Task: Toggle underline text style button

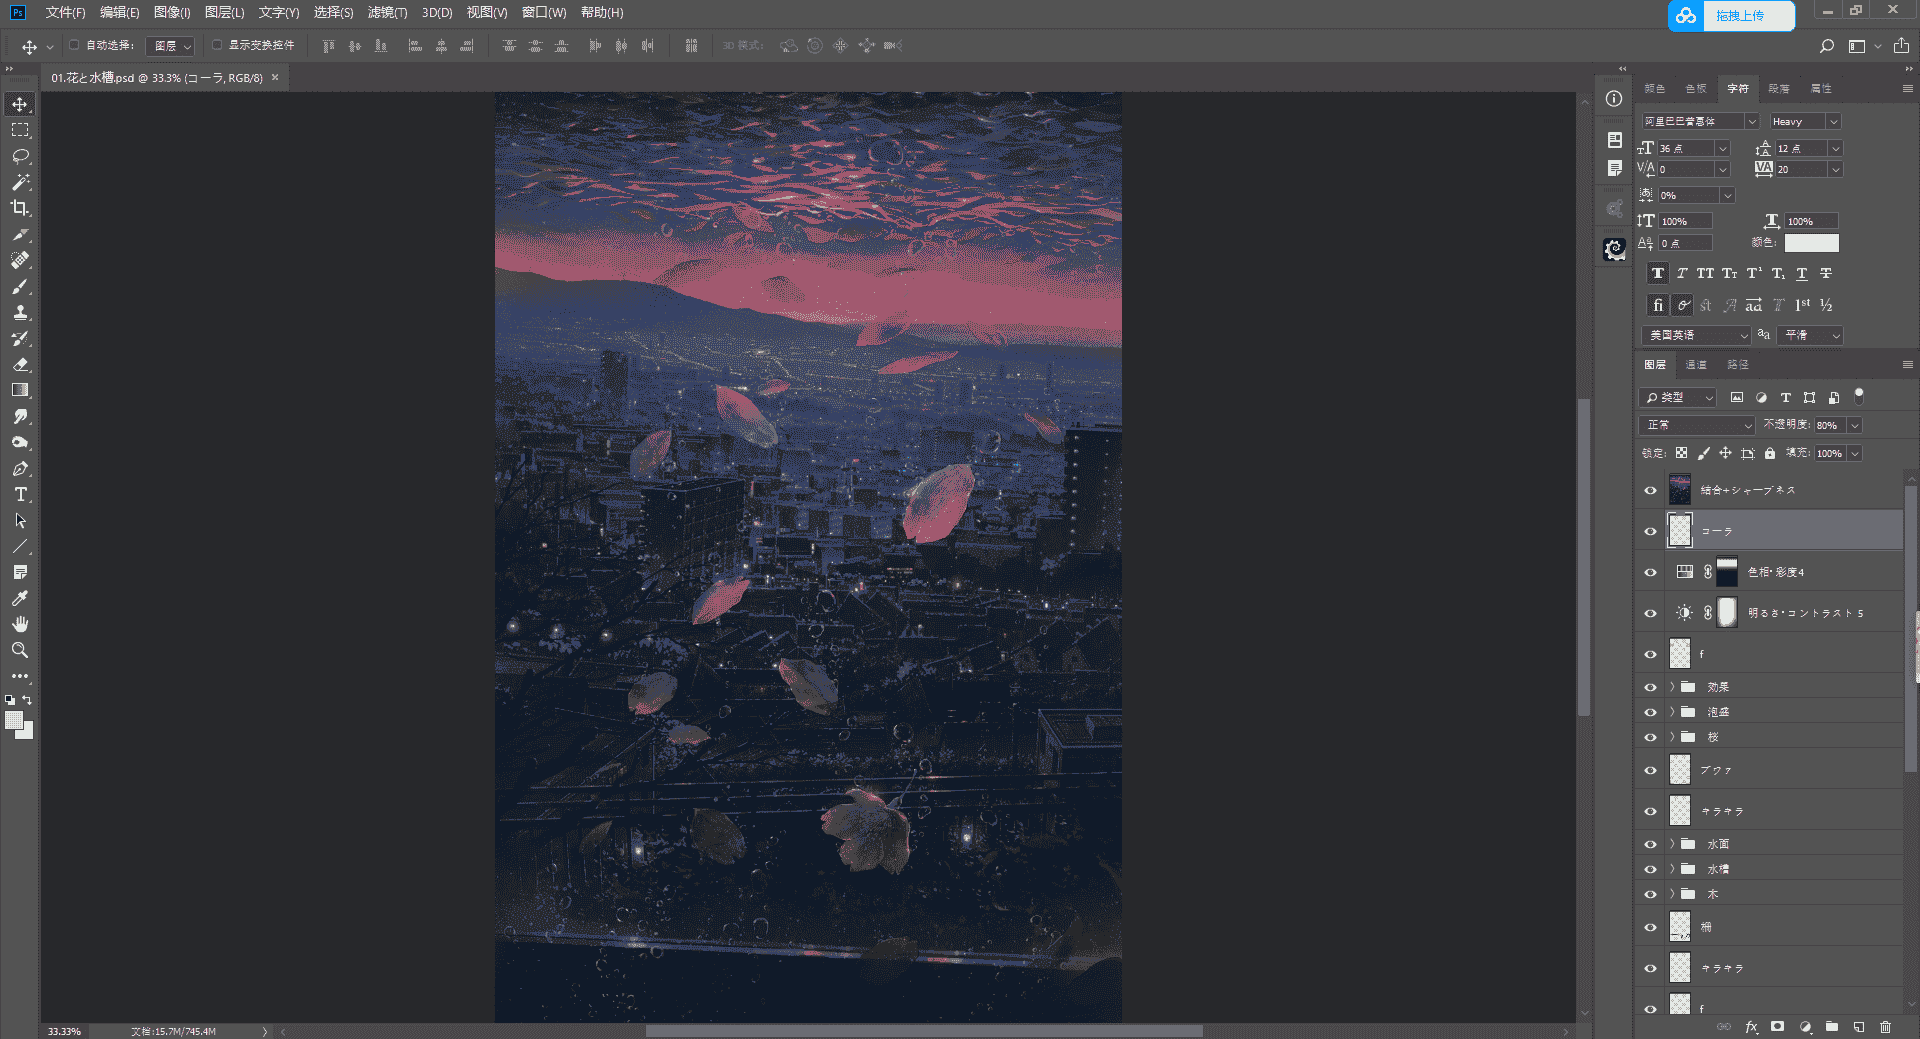Action: coord(1802,273)
